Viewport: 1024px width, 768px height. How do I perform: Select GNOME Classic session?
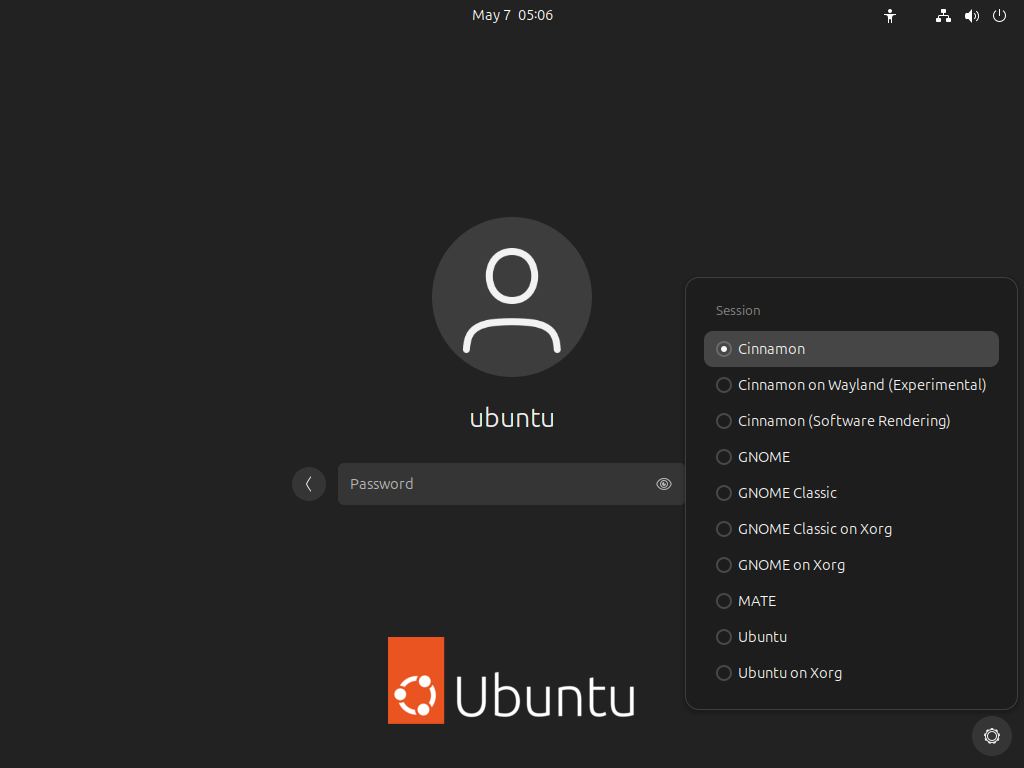pyautogui.click(x=851, y=492)
